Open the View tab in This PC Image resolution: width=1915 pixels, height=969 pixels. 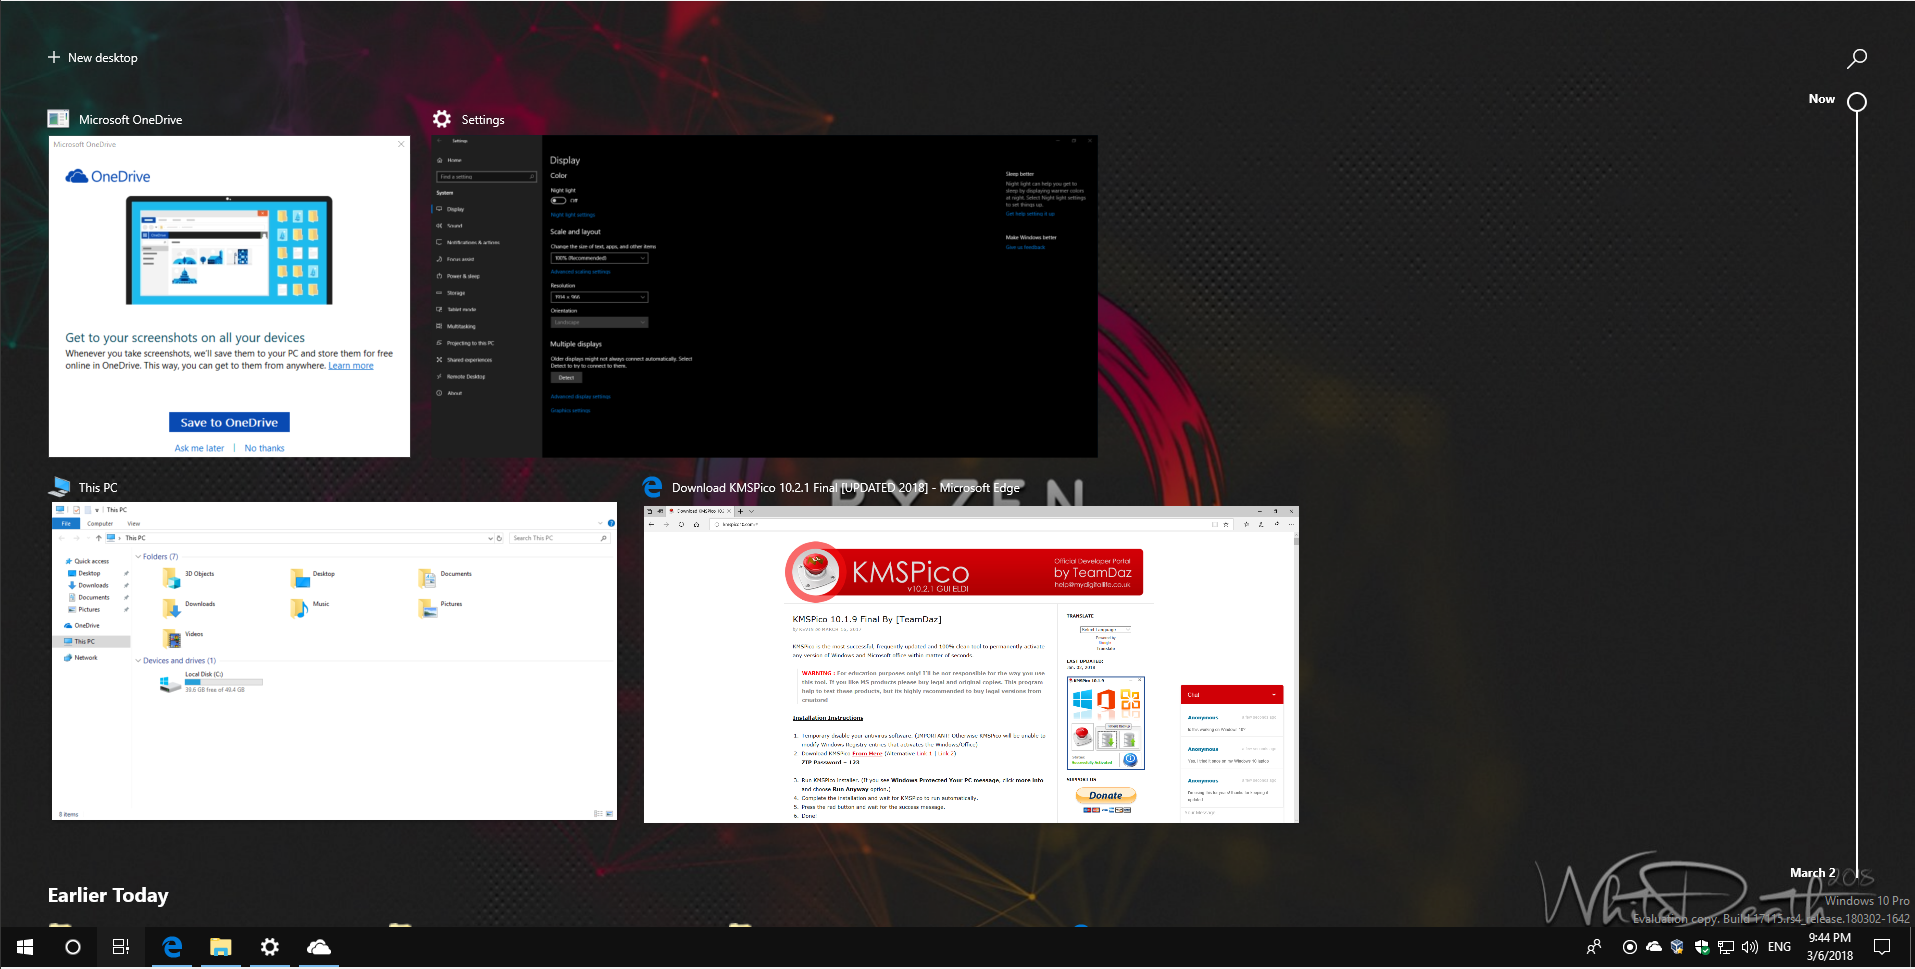point(133,524)
